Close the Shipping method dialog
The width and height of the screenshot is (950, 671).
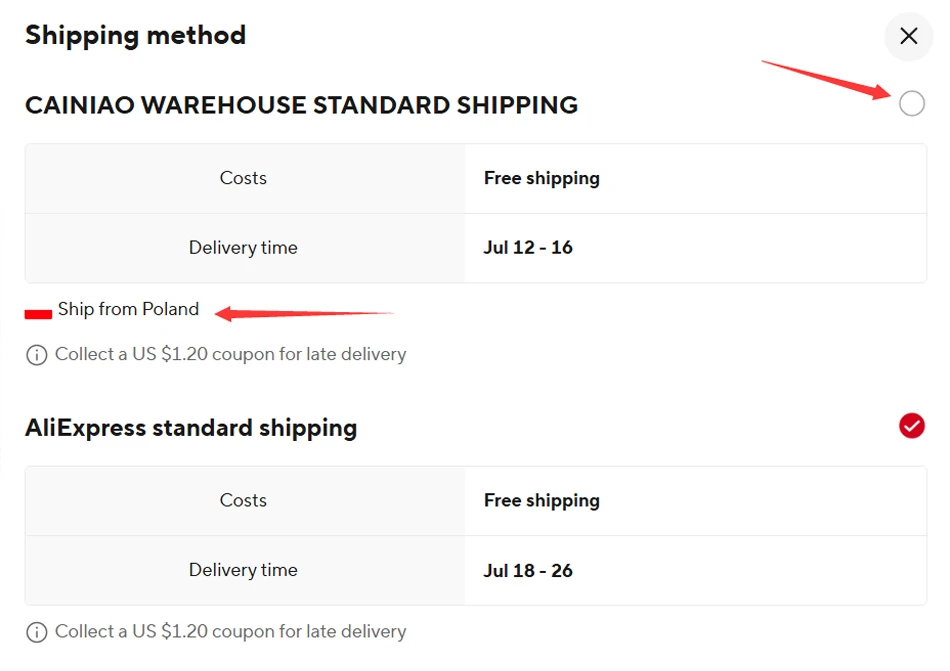click(908, 36)
